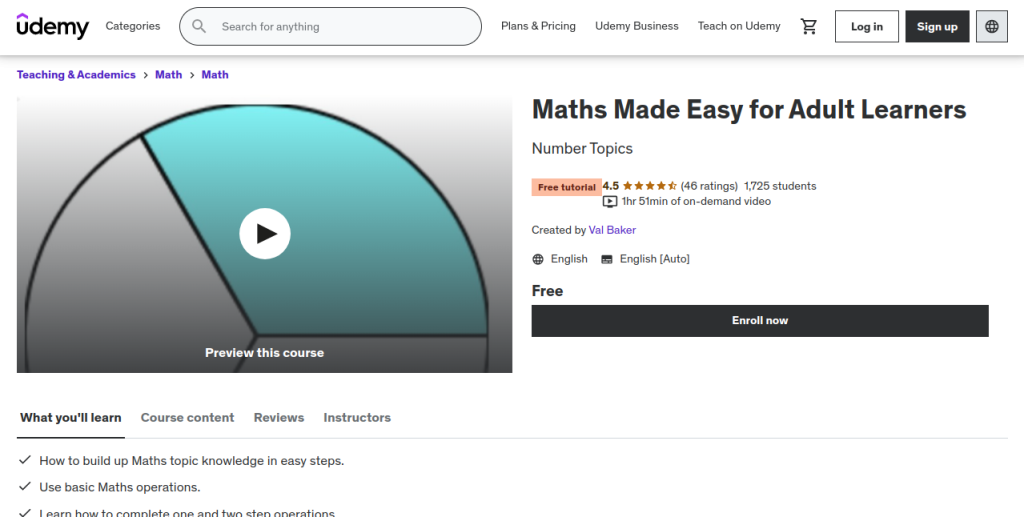Click the 1,725 students text

tap(780, 186)
